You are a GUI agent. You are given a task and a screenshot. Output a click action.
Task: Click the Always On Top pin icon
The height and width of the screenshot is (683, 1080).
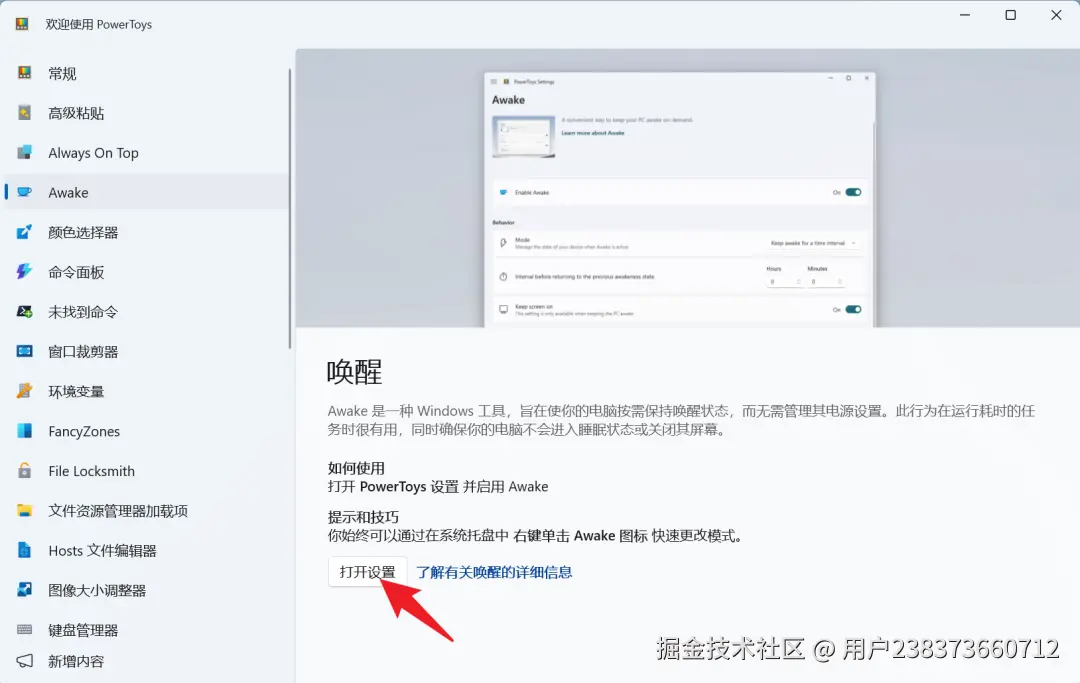coord(24,152)
